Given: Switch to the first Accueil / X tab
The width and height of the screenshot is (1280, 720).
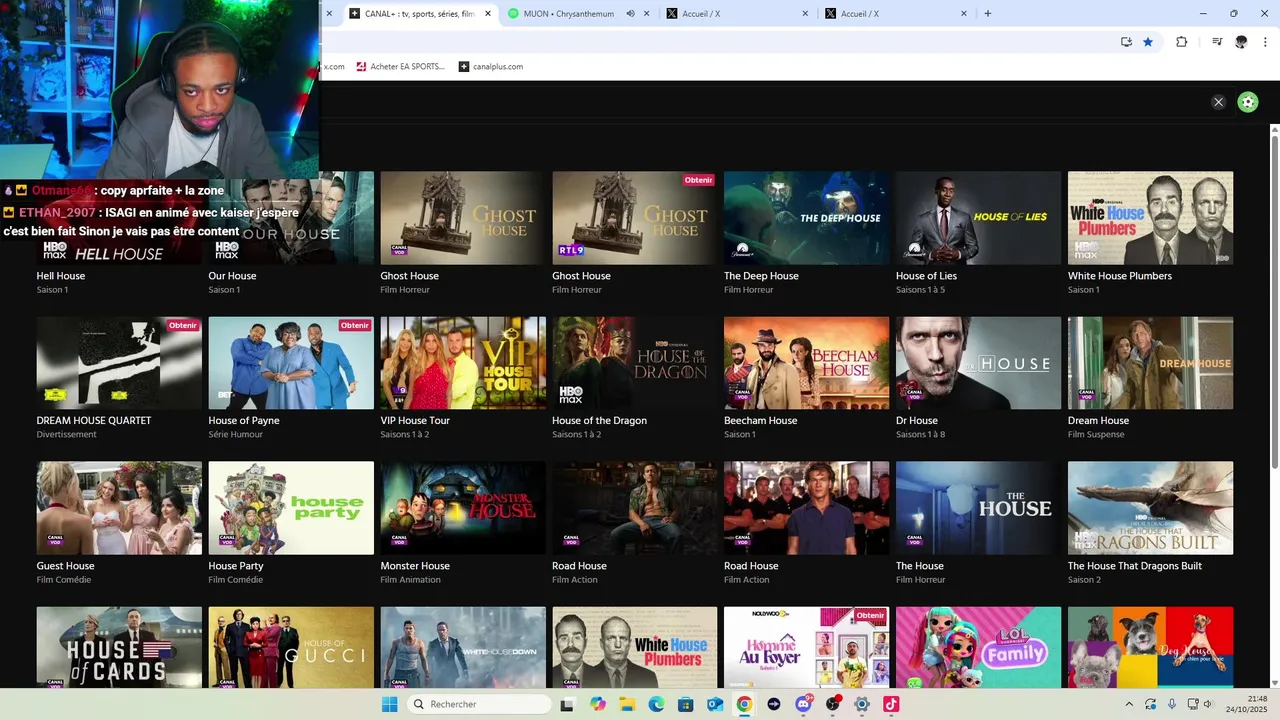Looking at the screenshot, I should 737,14.
